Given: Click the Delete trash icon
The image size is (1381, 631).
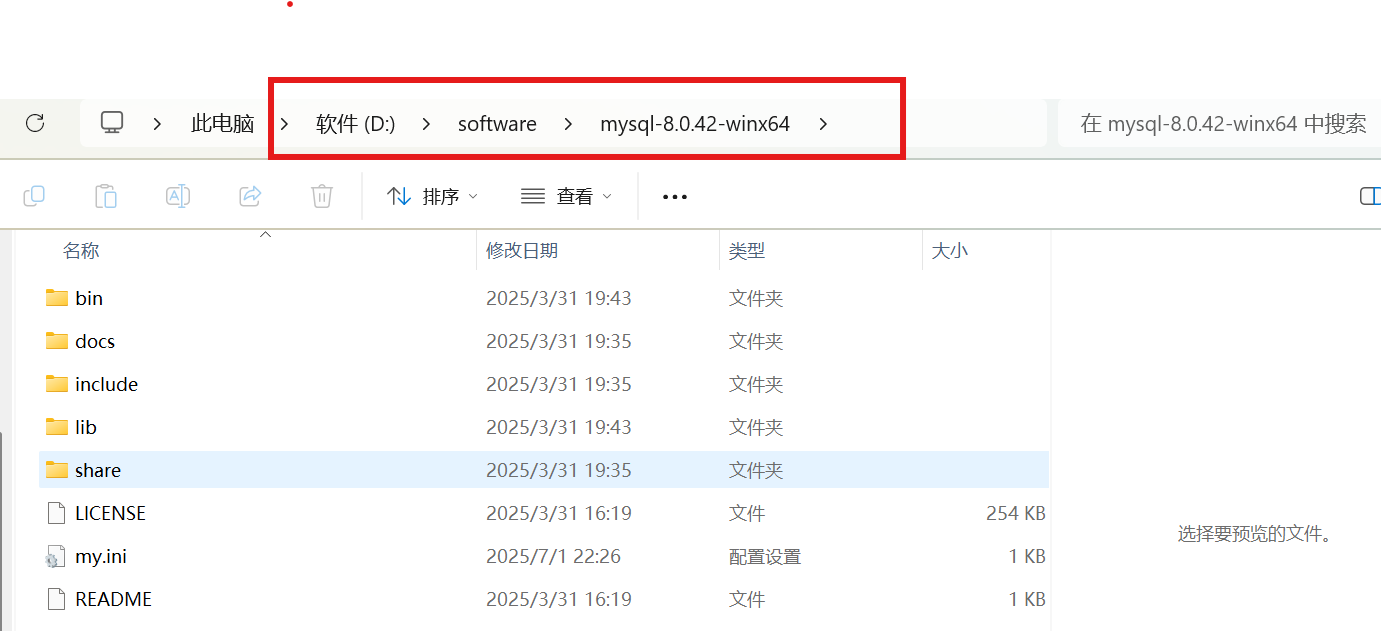Looking at the screenshot, I should [x=322, y=196].
